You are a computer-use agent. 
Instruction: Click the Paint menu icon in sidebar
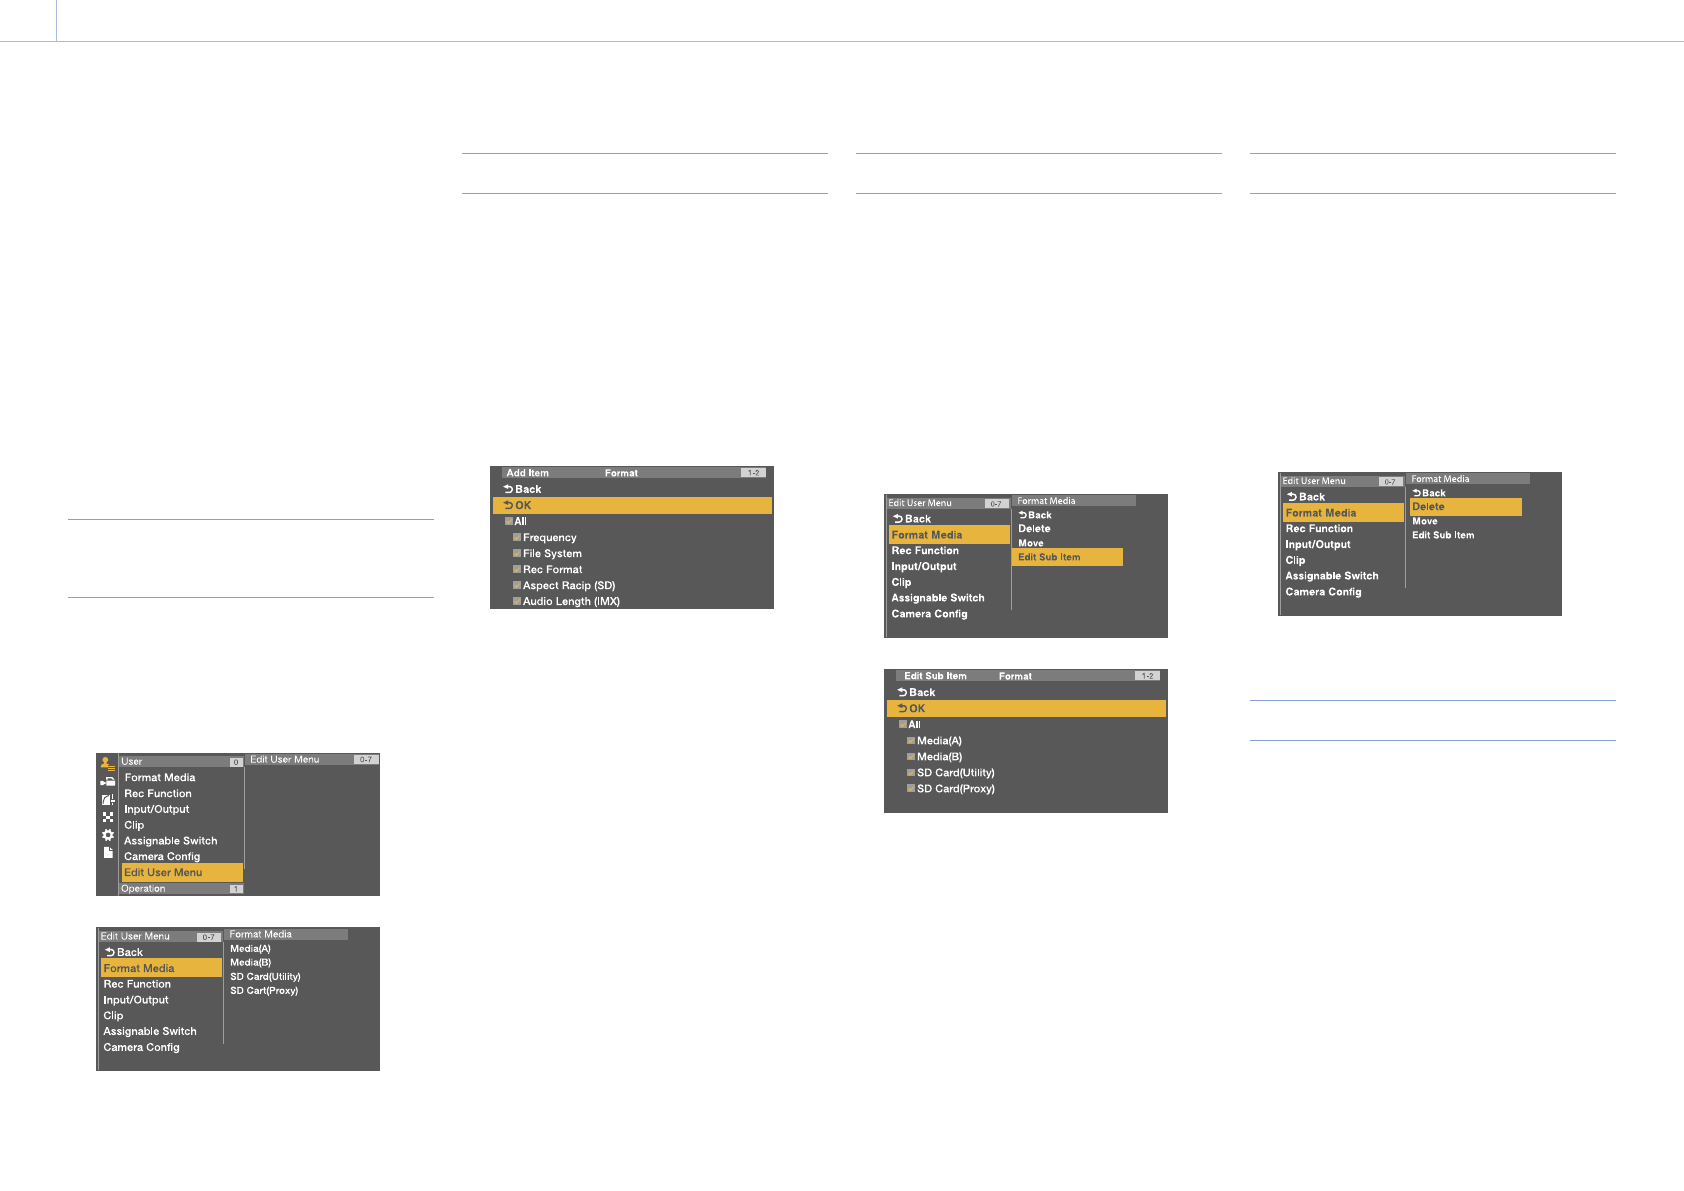pyautogui.click(x=107, y=799)
